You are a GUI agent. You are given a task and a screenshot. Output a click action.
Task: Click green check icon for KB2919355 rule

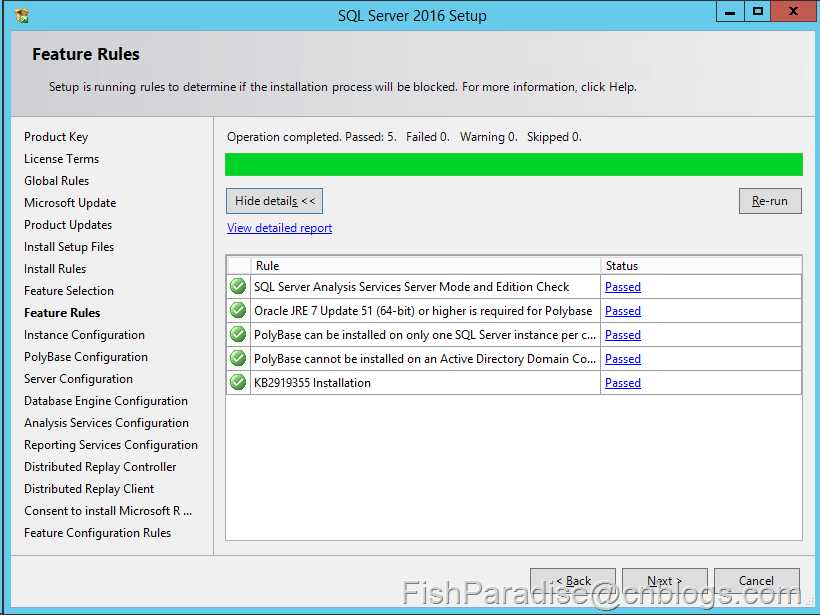[x=238, y=382]
